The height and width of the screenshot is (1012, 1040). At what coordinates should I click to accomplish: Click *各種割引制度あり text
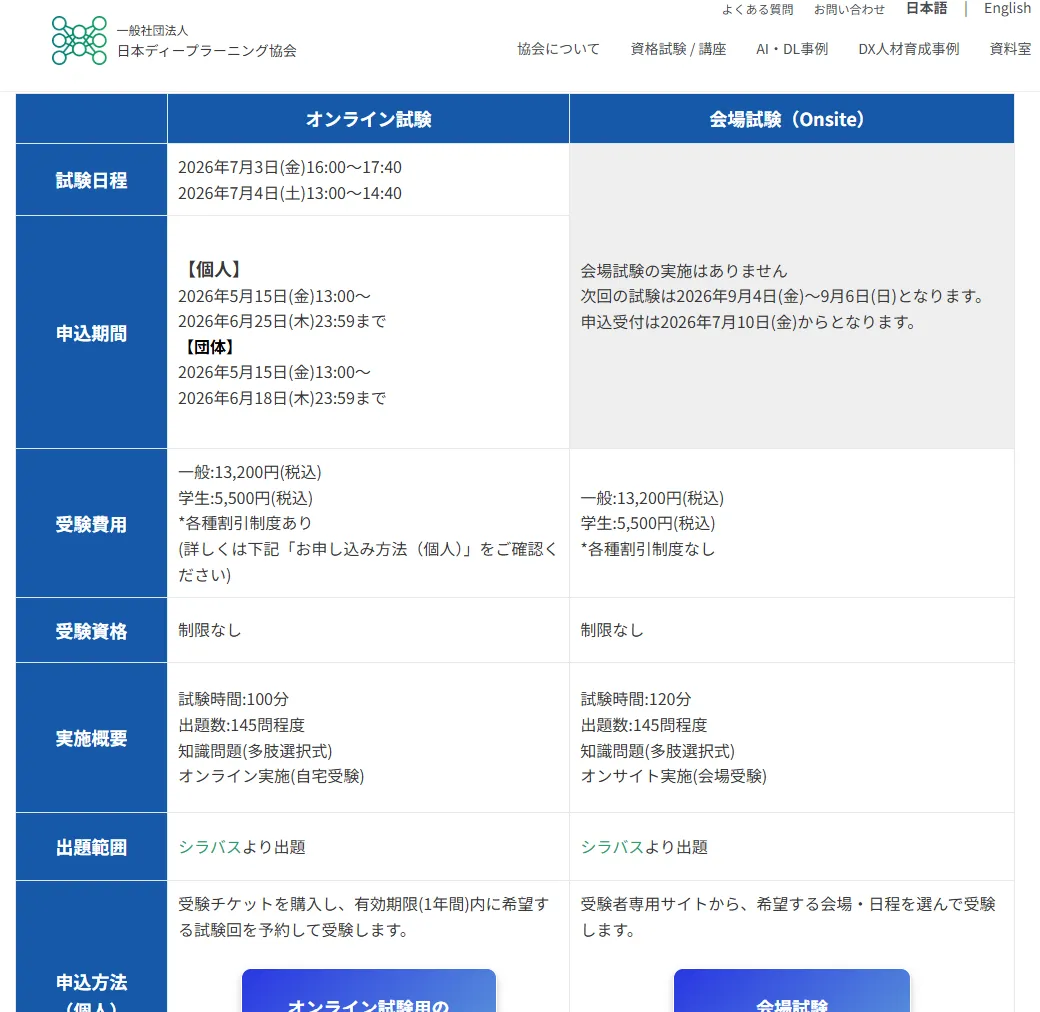pyautogui.click(x=245, y=523)
